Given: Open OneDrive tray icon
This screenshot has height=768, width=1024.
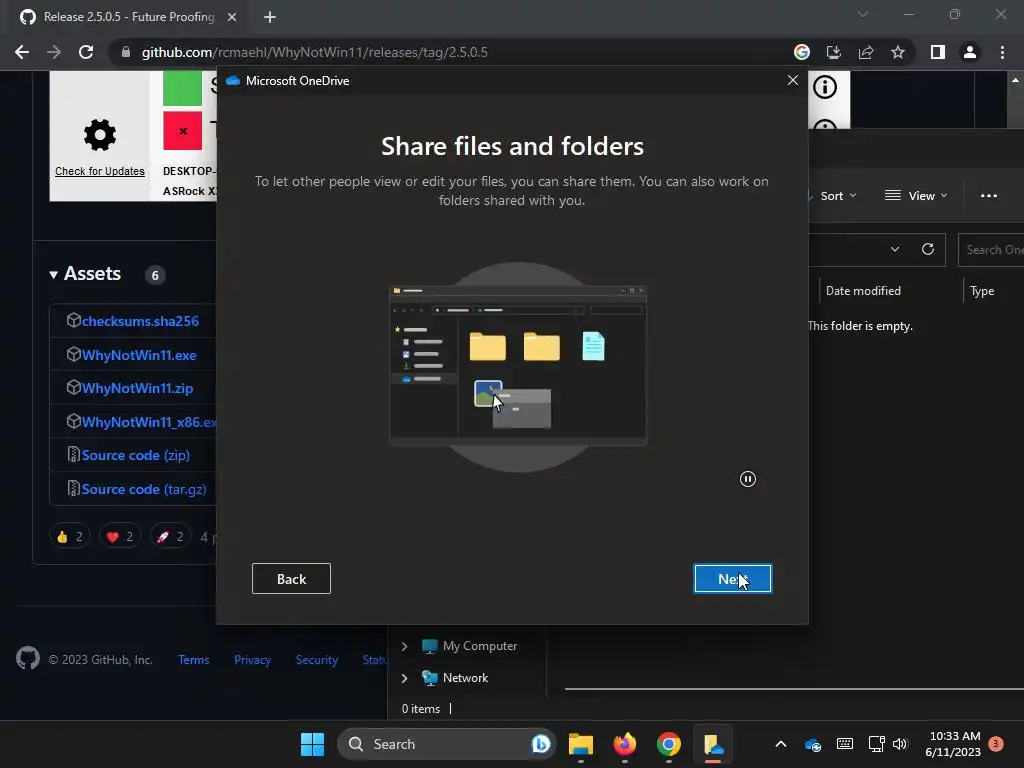Looking at the screenshot, I should click(x=813, y=744).
